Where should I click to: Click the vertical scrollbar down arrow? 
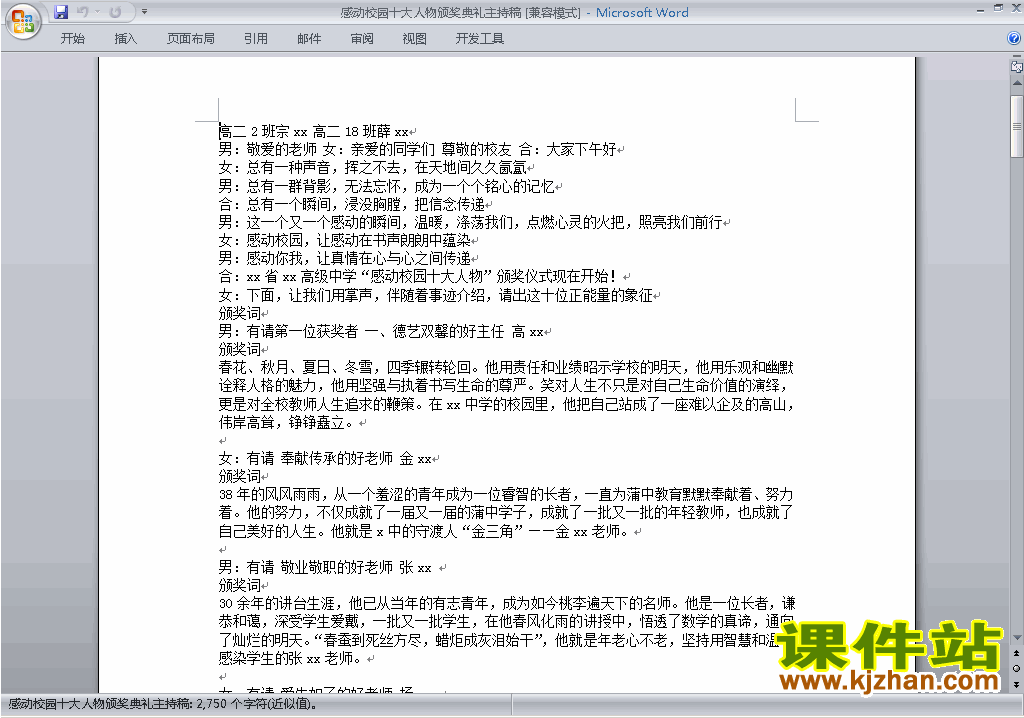[1017, 638]
